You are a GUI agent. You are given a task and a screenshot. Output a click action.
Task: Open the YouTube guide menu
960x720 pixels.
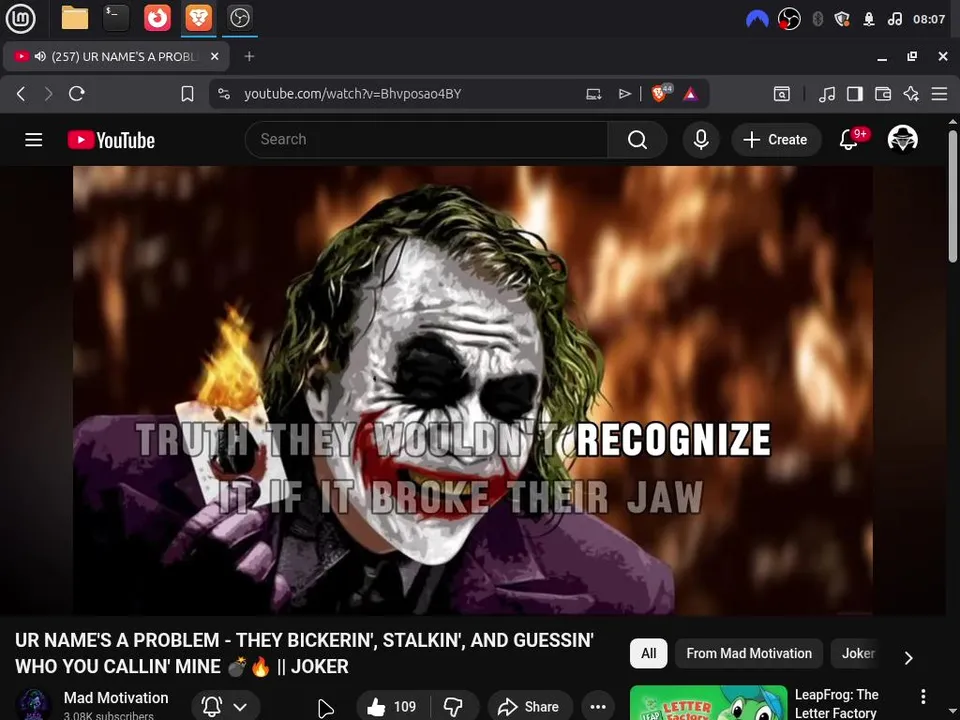34,140
